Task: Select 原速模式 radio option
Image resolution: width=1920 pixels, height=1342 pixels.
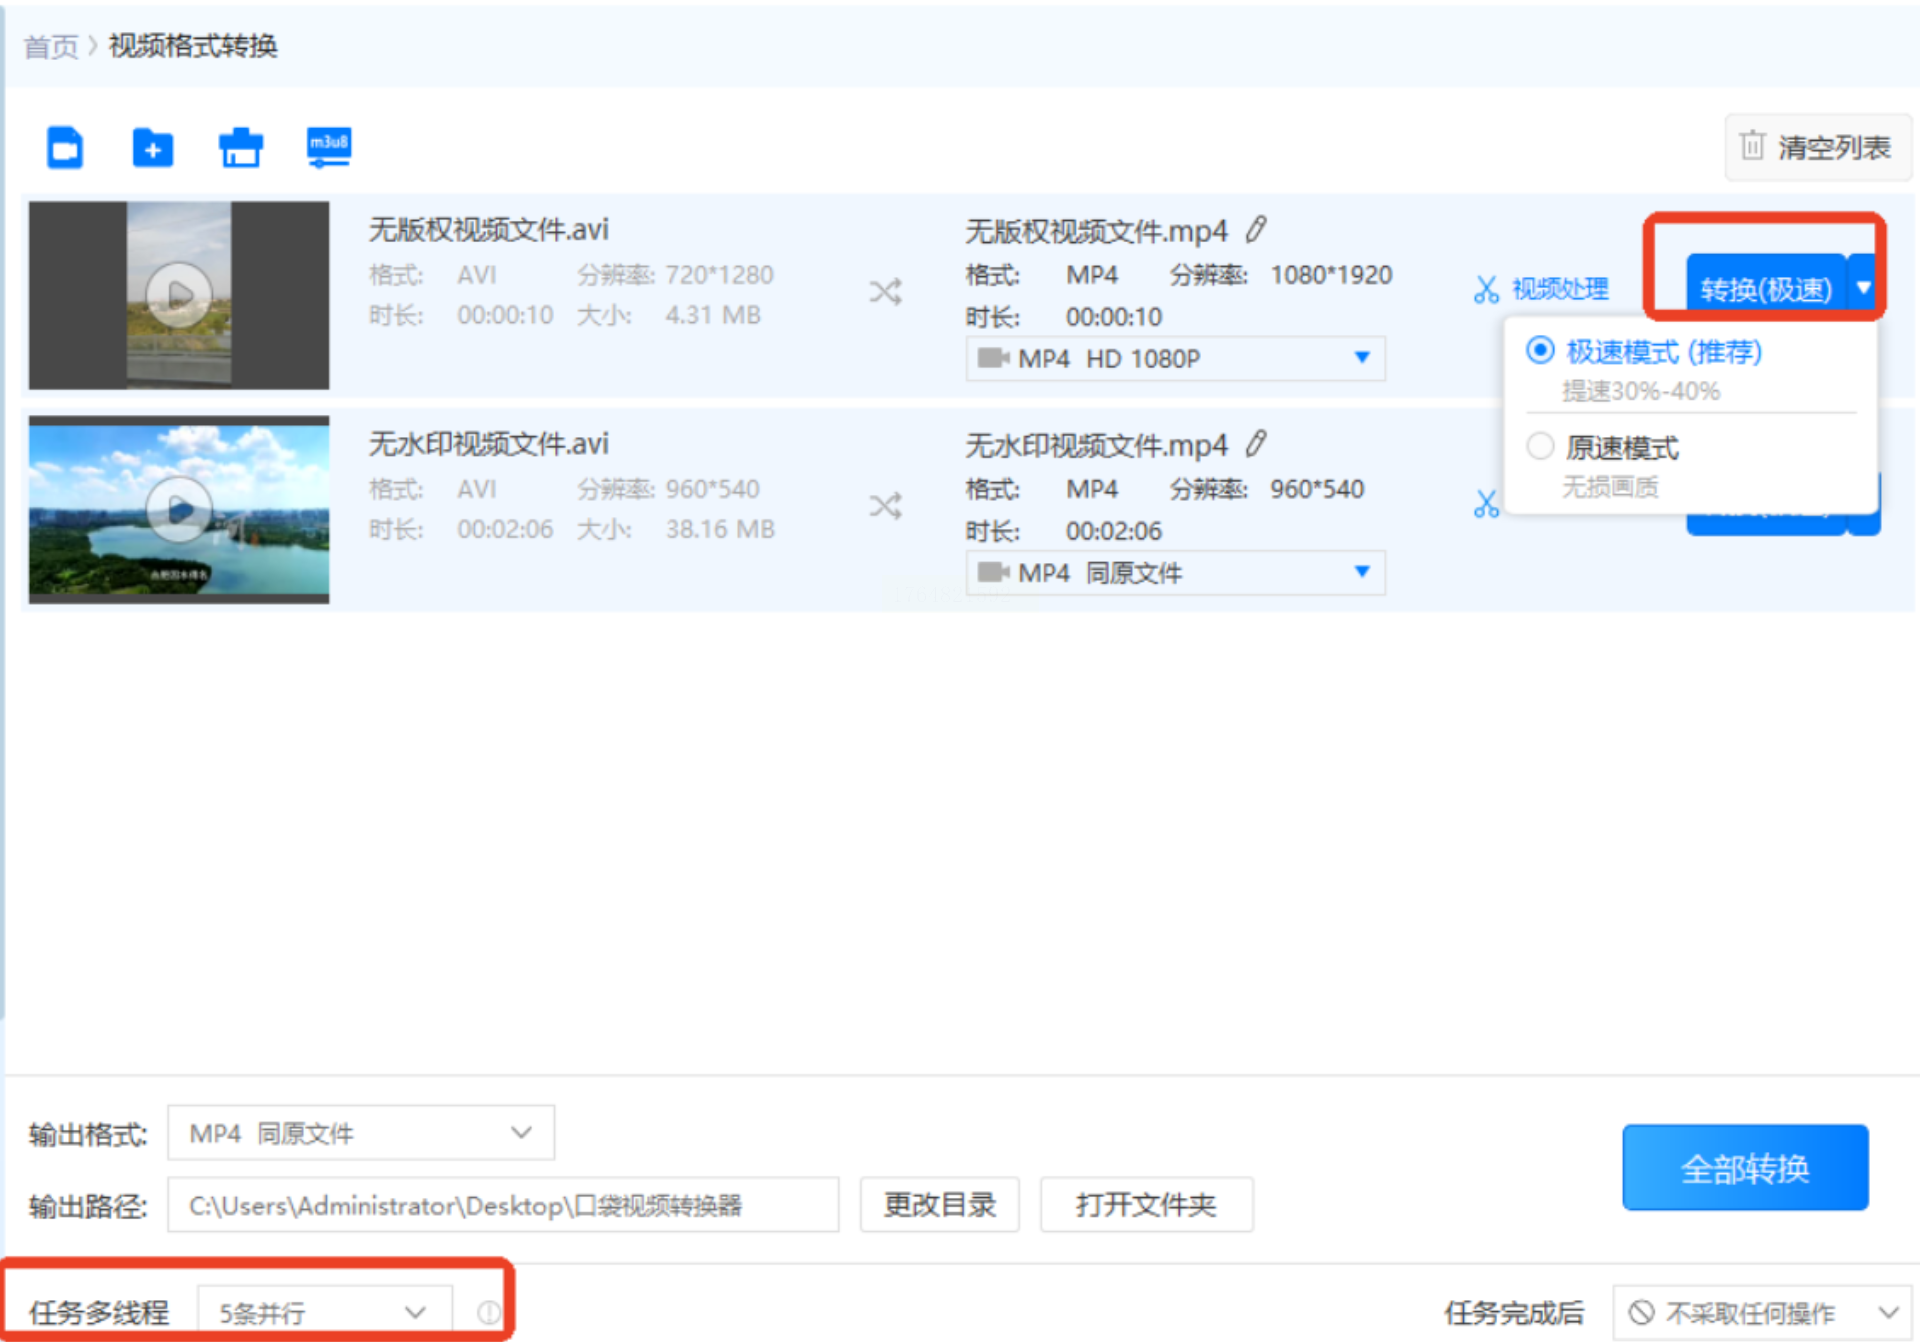Action: point(1540,446)
